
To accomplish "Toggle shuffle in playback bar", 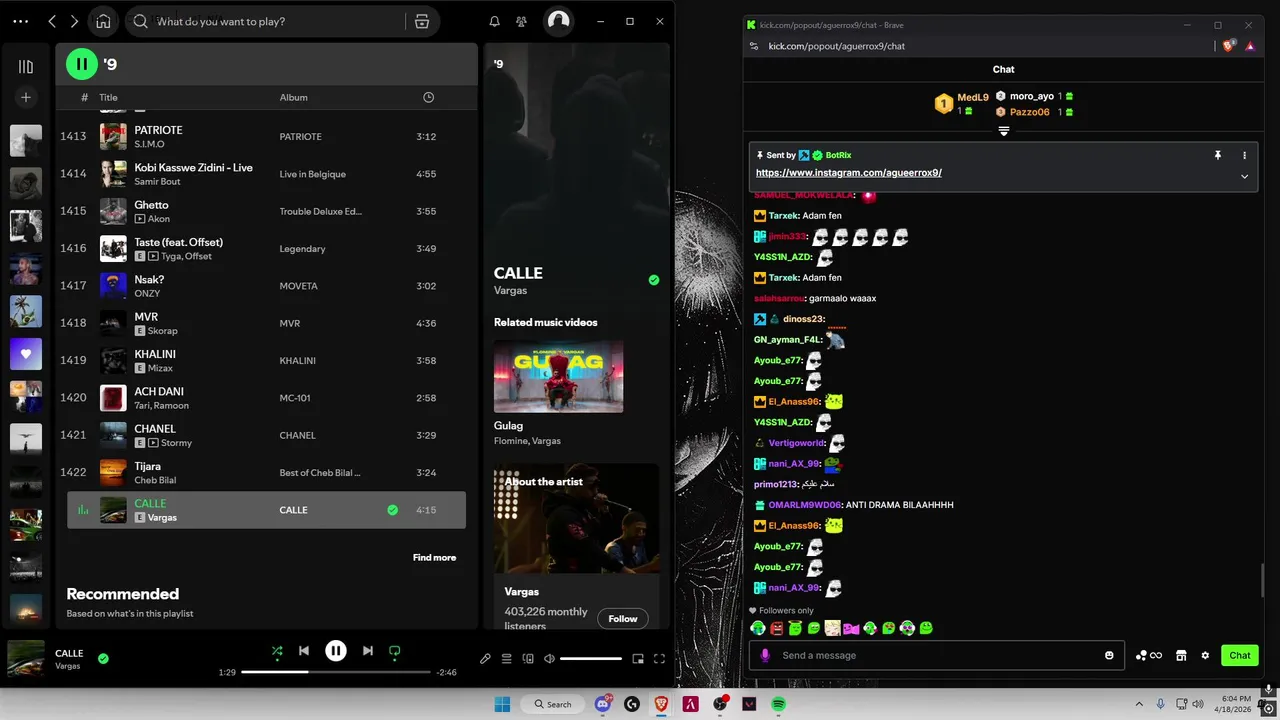I will (x=277, y=651).
